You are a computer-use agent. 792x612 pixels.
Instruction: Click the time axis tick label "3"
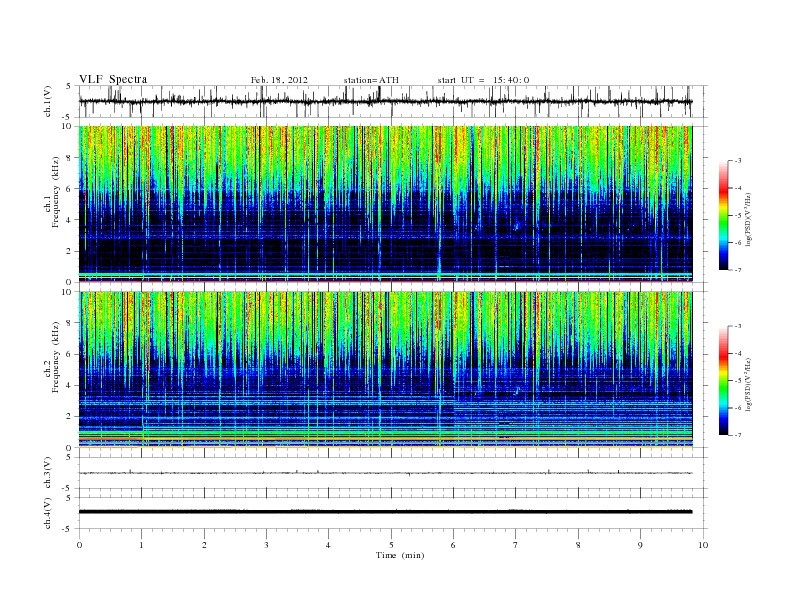[x=266, y=545]
